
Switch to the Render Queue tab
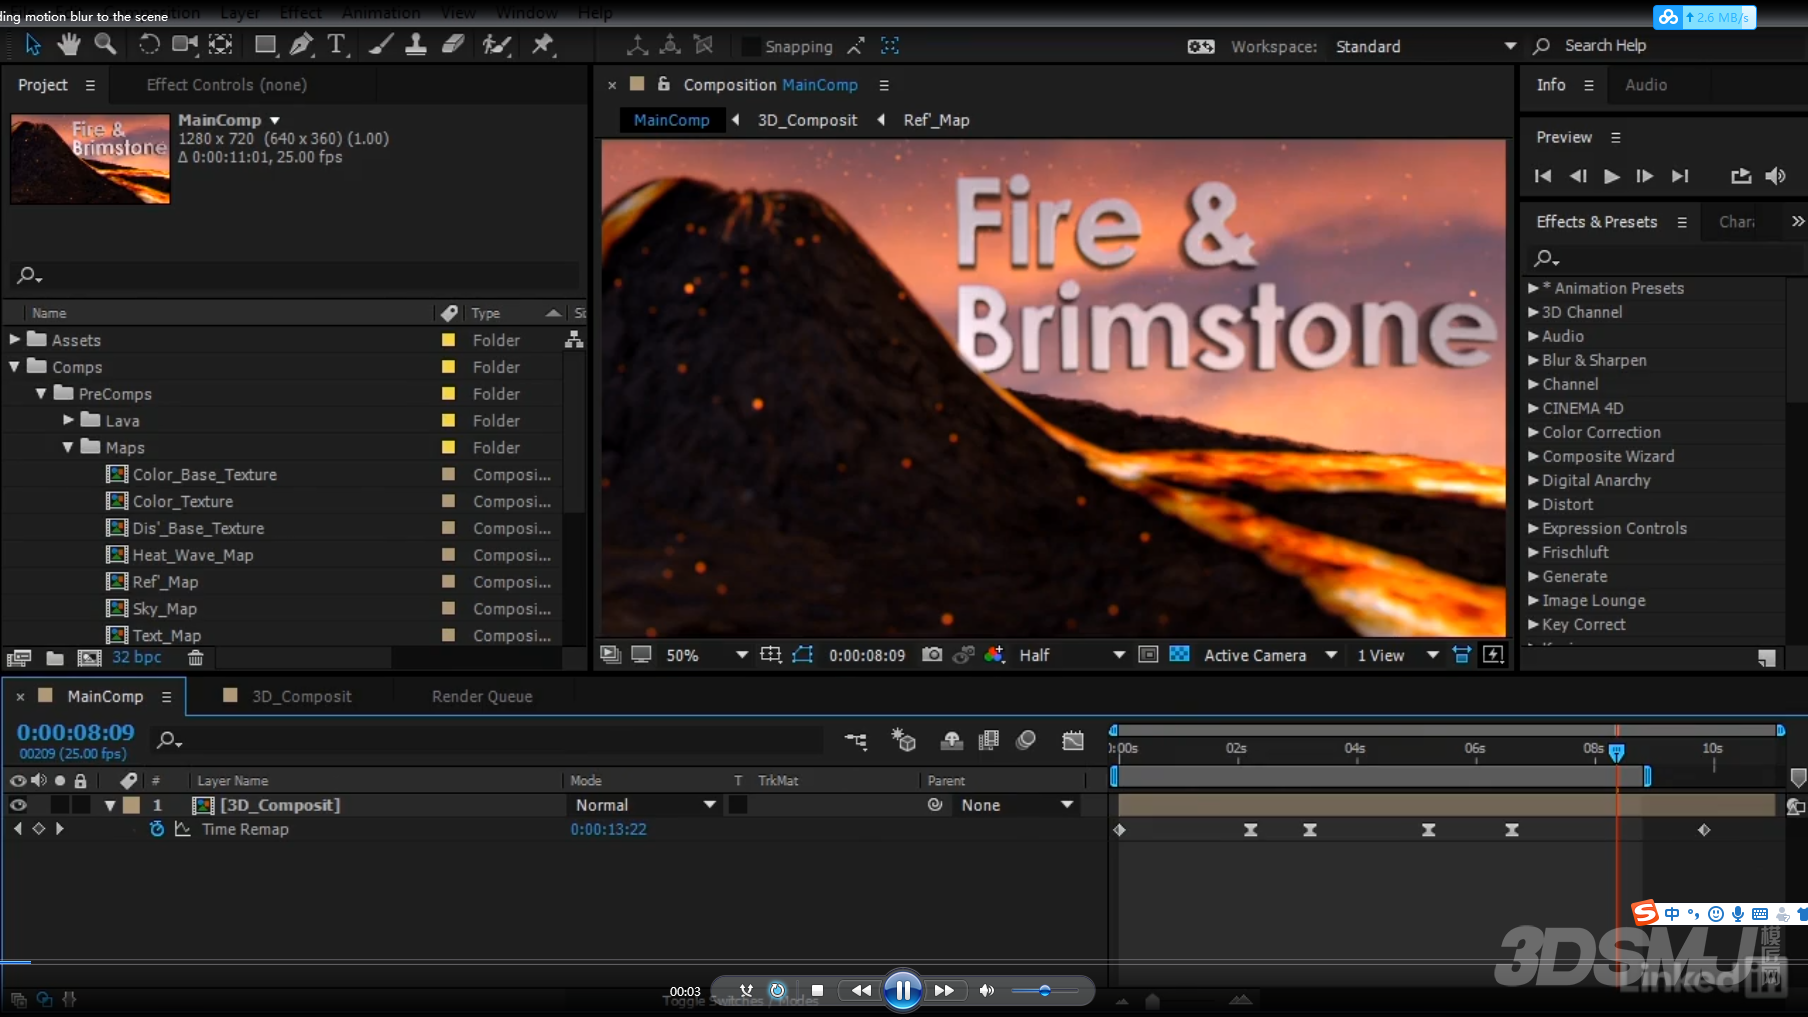tap(482, 696)
